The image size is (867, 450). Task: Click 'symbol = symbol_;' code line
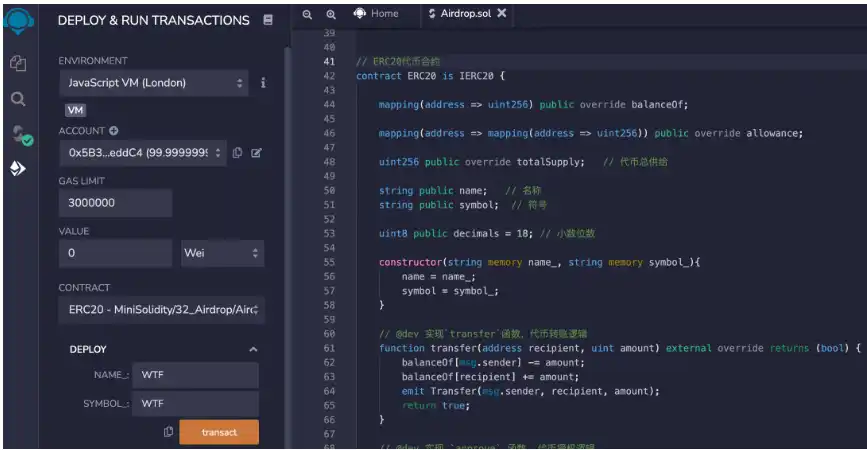coord(450,291)
